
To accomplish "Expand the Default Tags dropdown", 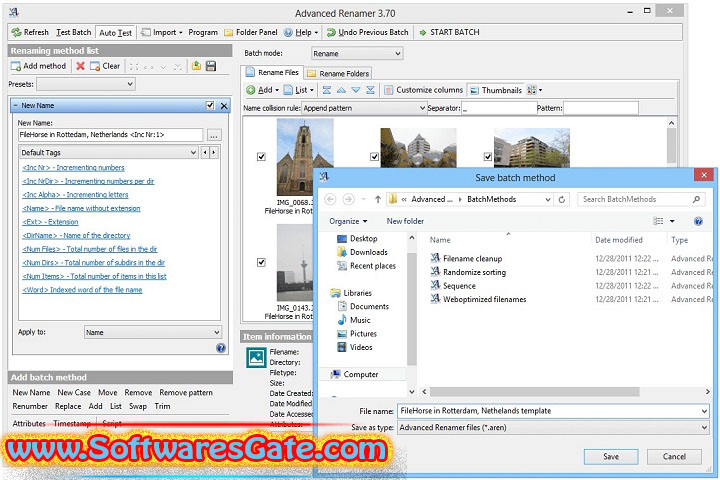I will pyautogui.click(x=108, y=152).
